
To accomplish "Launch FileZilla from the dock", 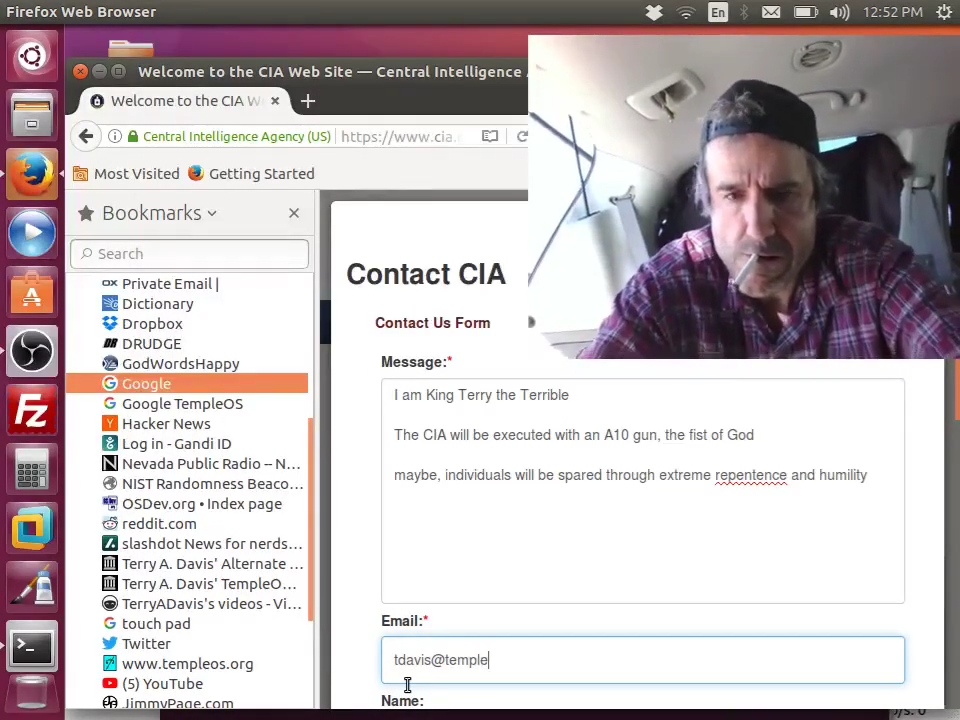I will [x=32, y=410].
